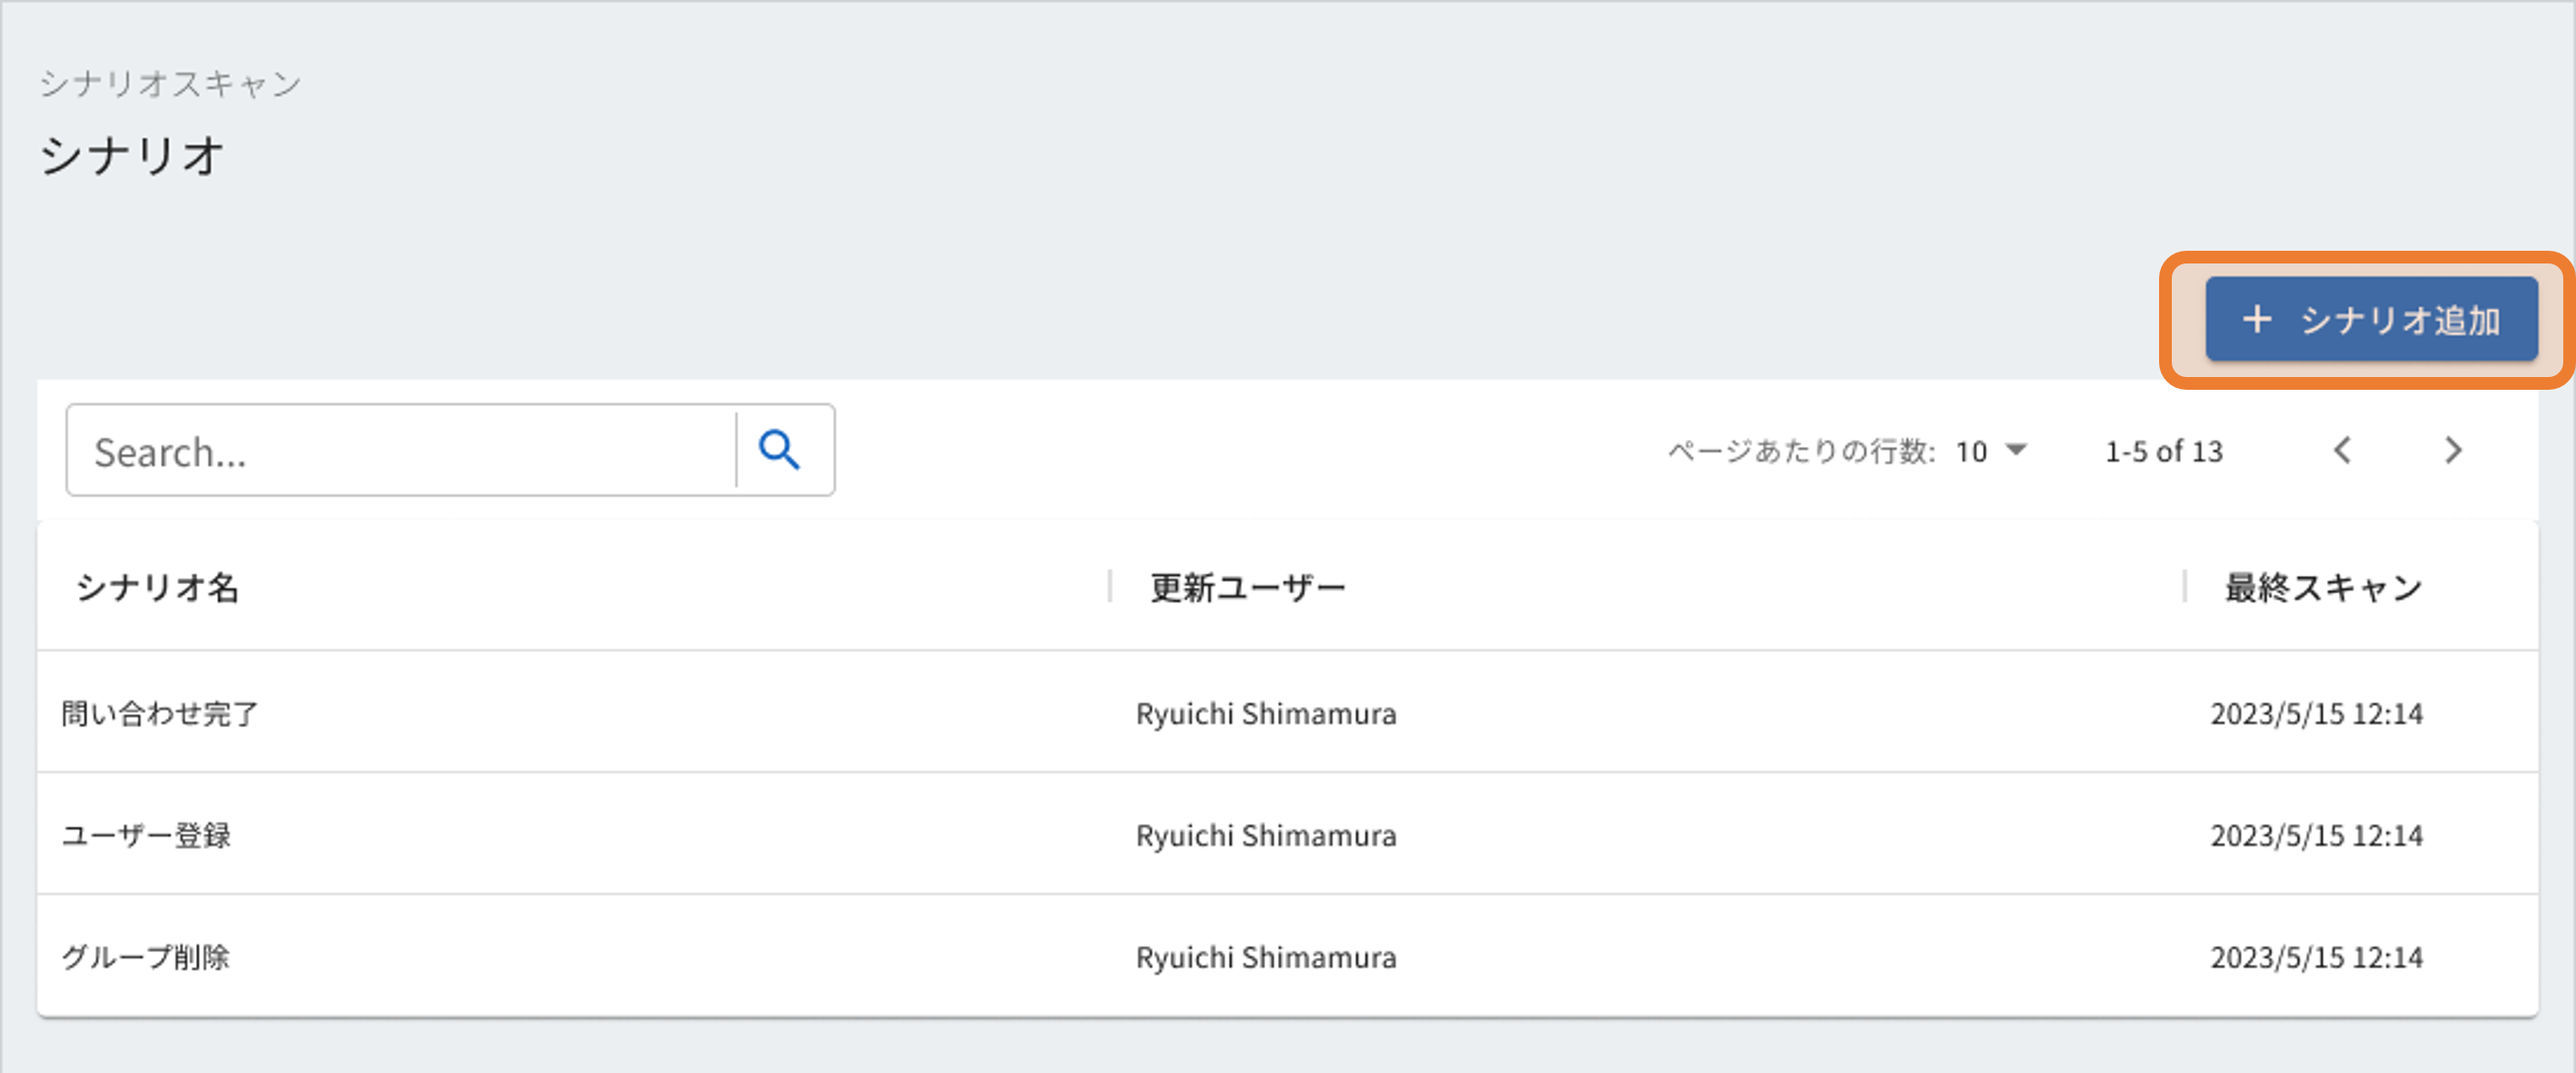Sort by 更新ユーザー column header
Viewport: 2576px width, 1073px height.
[x=1247, y=587]
